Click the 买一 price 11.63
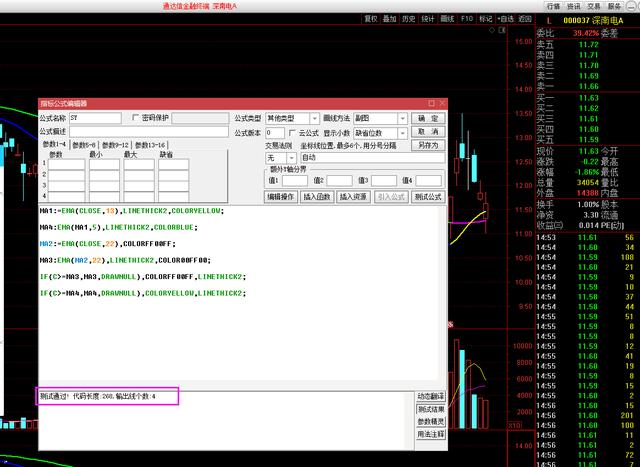The height and width of the screenshot is (467, 640). point(589,98)
